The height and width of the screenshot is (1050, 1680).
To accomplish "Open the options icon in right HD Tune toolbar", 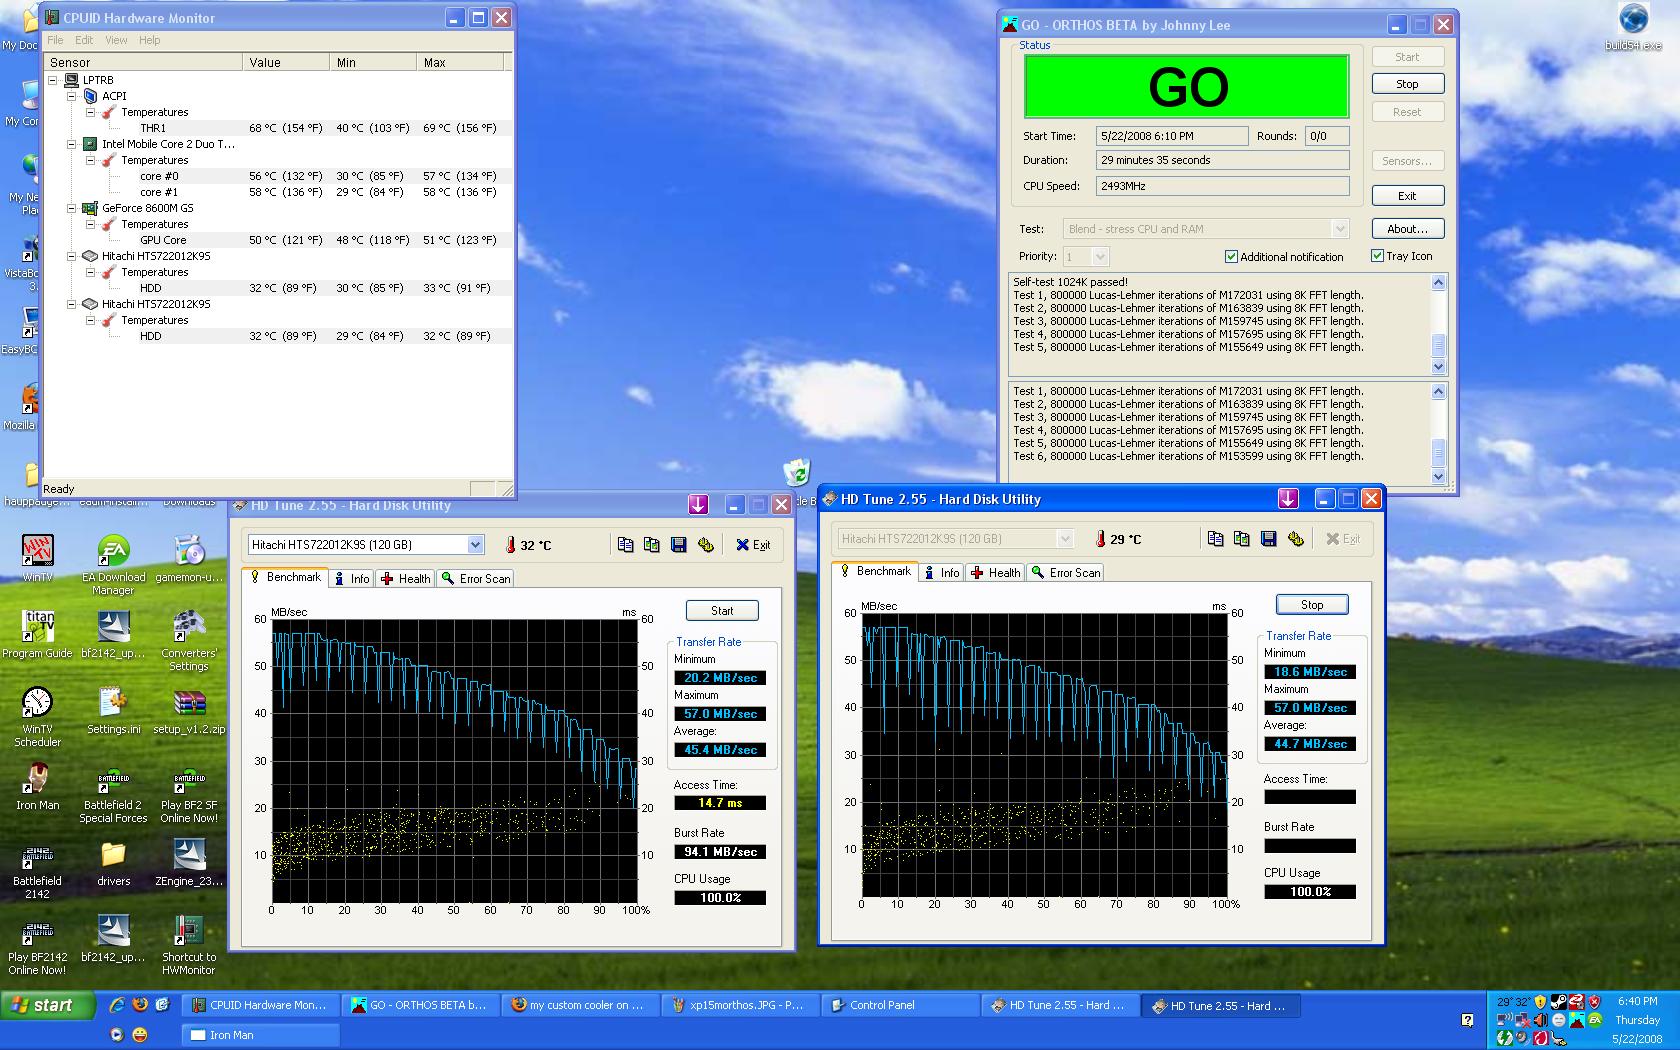I will tap(1296, 539).
